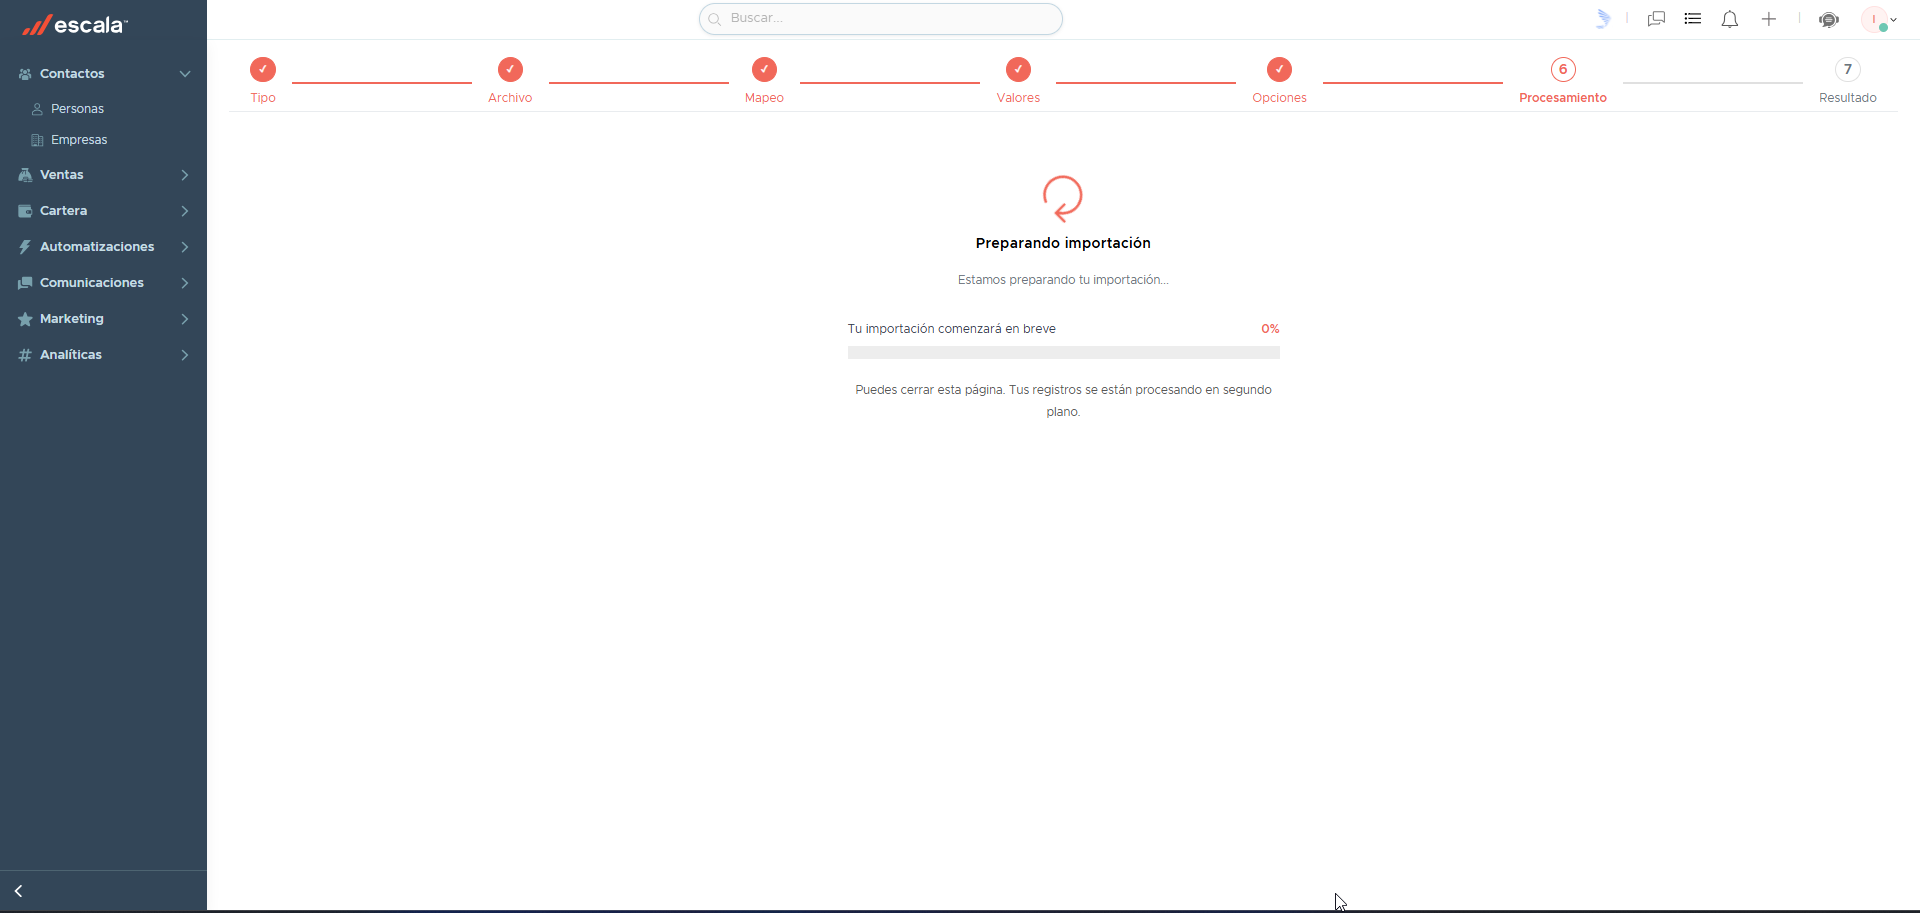Click the Mapeo step checkmark circle
Viewport: 1920px width, 913px height.
coord(764,69)
